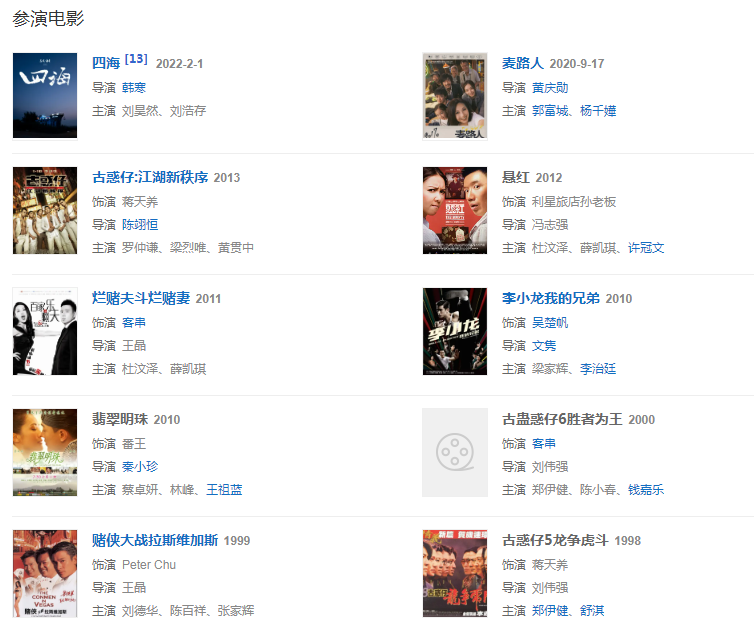Viewport: 754px width, 631px height.
Task: Click the 麦路人 movie poster image
Action: click(x=455, y=96)
